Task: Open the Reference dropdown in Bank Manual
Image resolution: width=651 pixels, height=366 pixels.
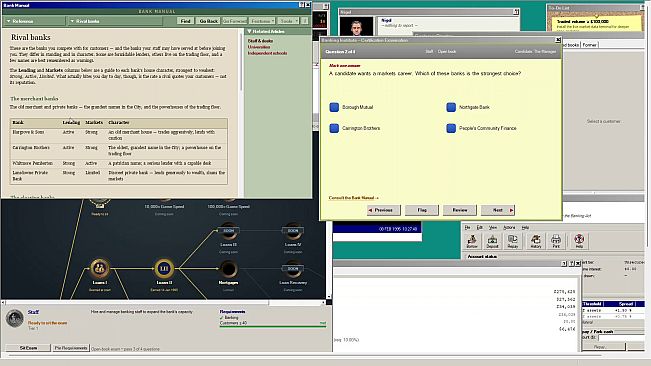Action: pyautogui.click(x=34, y=21)
